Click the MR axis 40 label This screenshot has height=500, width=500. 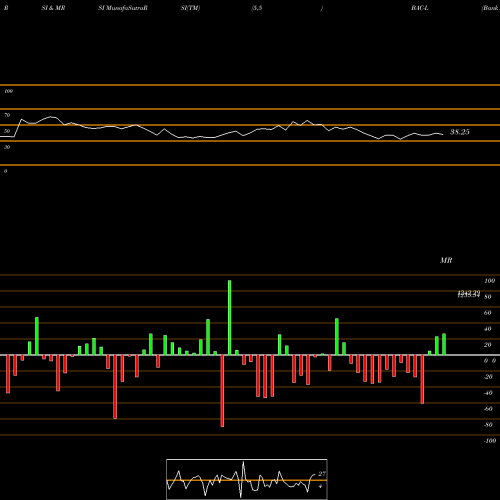click(x=488, y=329)
